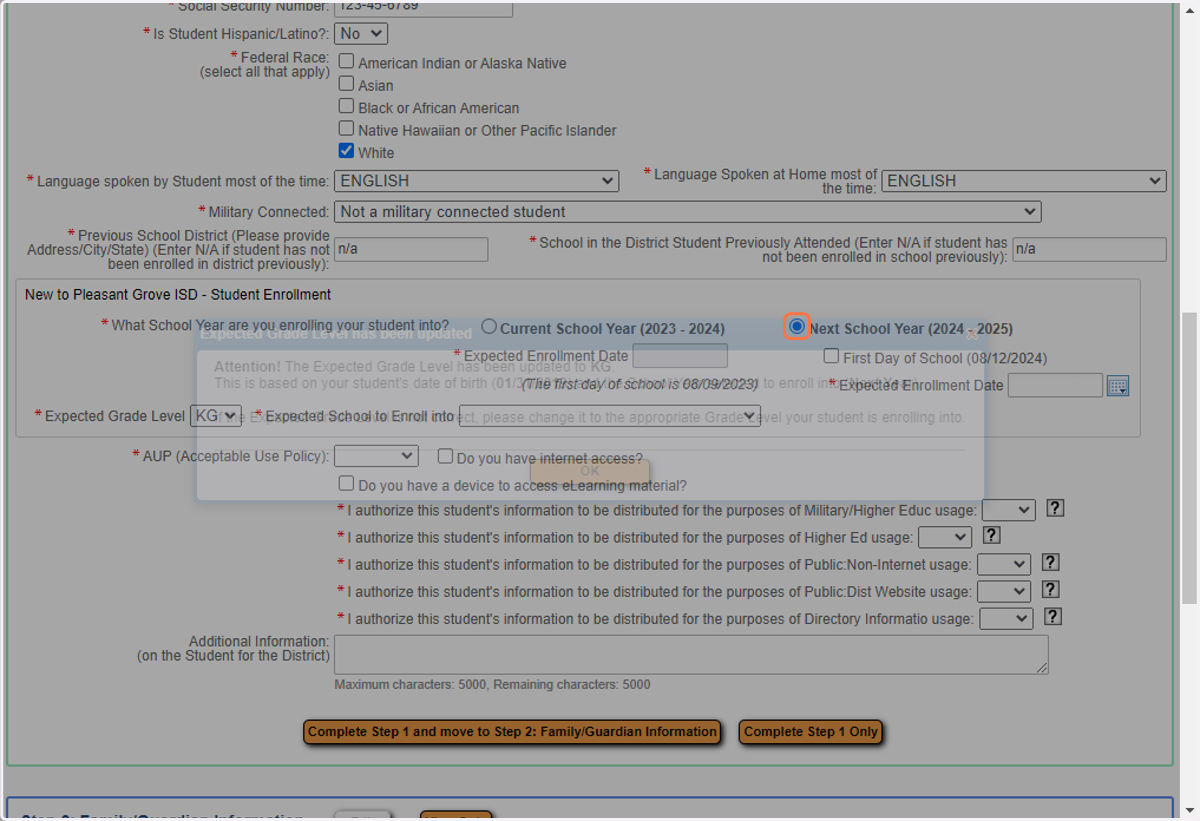This screenshot has width=1200, height=821.
Task: Open the Expected School to Enroll into dropdown
Action: tap(610, 415)
